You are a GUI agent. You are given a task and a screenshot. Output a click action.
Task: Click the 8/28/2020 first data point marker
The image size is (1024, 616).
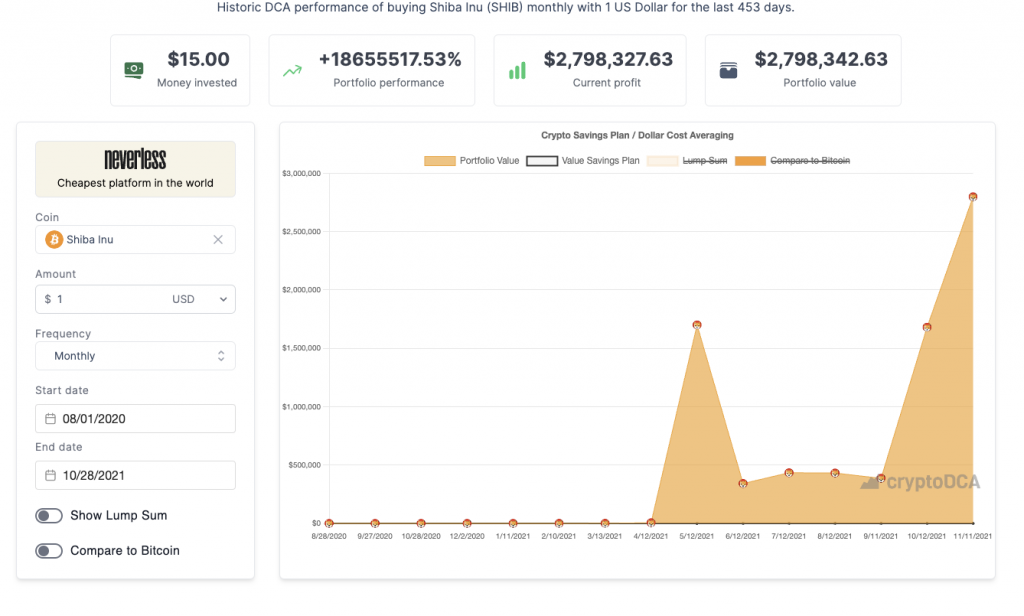coord(329,523)
